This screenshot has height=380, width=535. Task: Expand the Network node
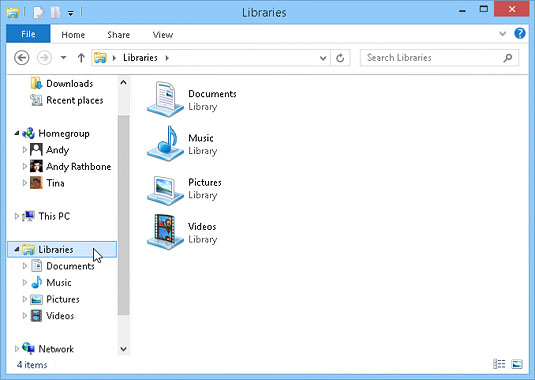pos(16,349)
